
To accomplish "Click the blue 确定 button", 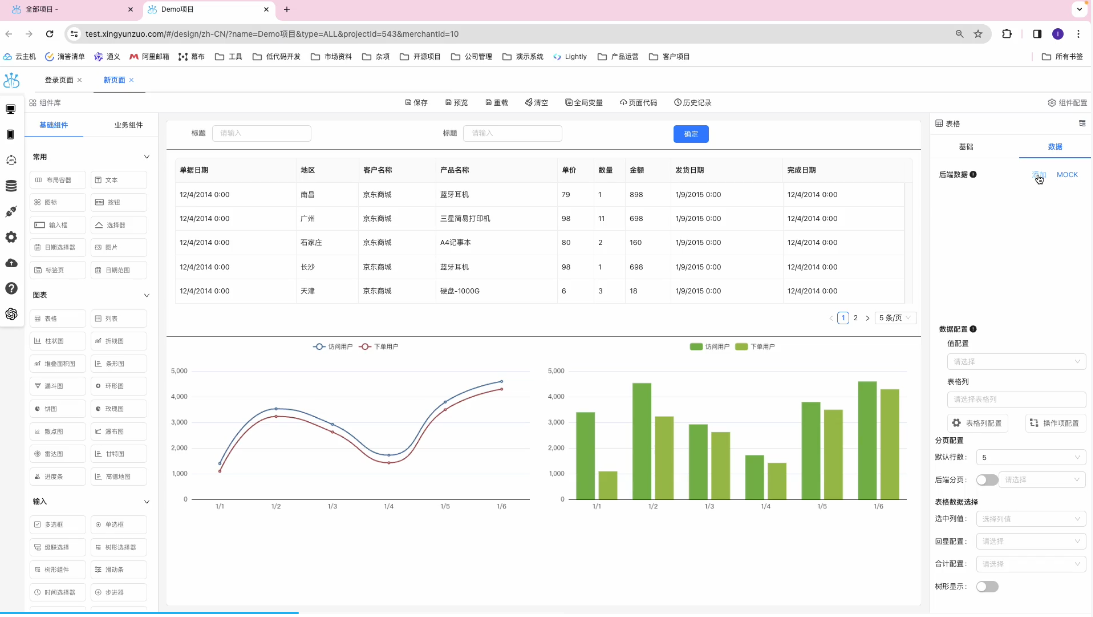I will [691, 133].
